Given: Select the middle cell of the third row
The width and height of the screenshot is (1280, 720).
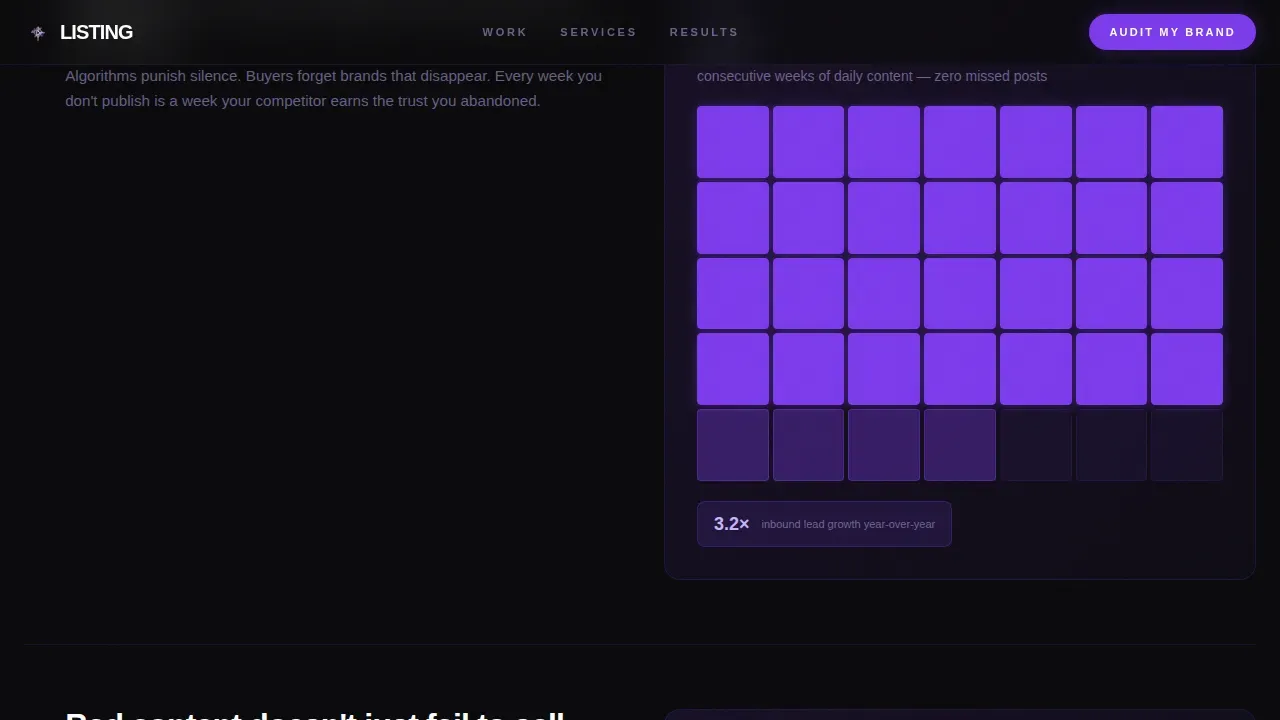Looking at the screenshot, I should [960, 293].
